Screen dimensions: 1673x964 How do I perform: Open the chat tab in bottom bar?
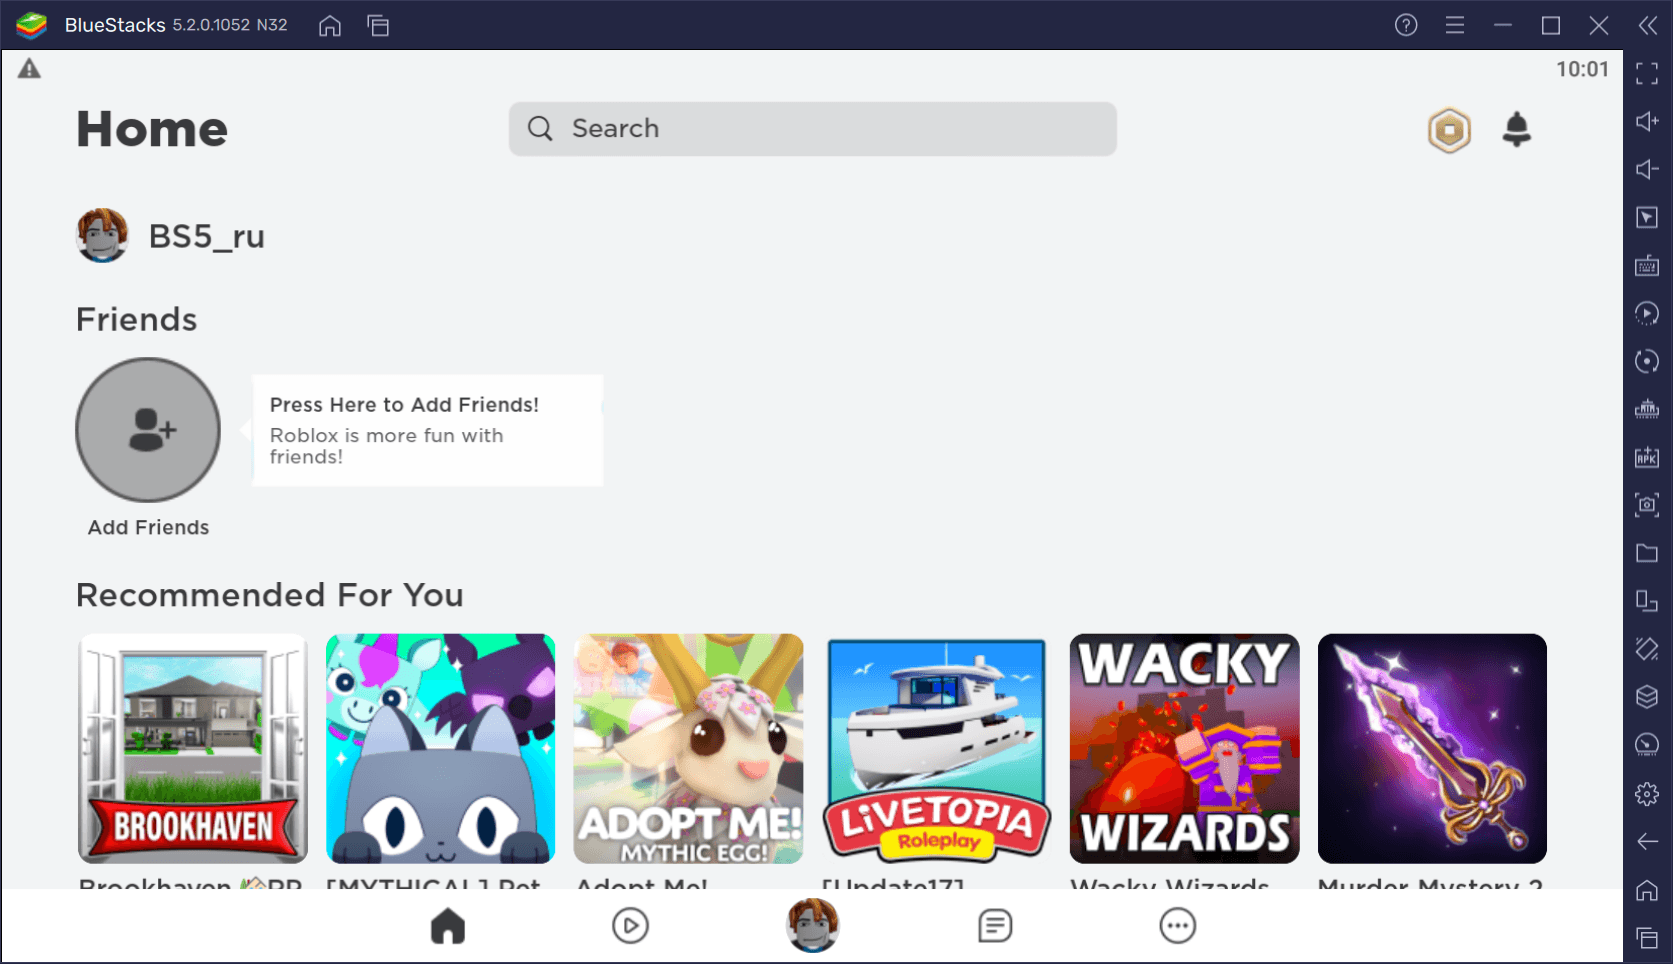[995, 926]
